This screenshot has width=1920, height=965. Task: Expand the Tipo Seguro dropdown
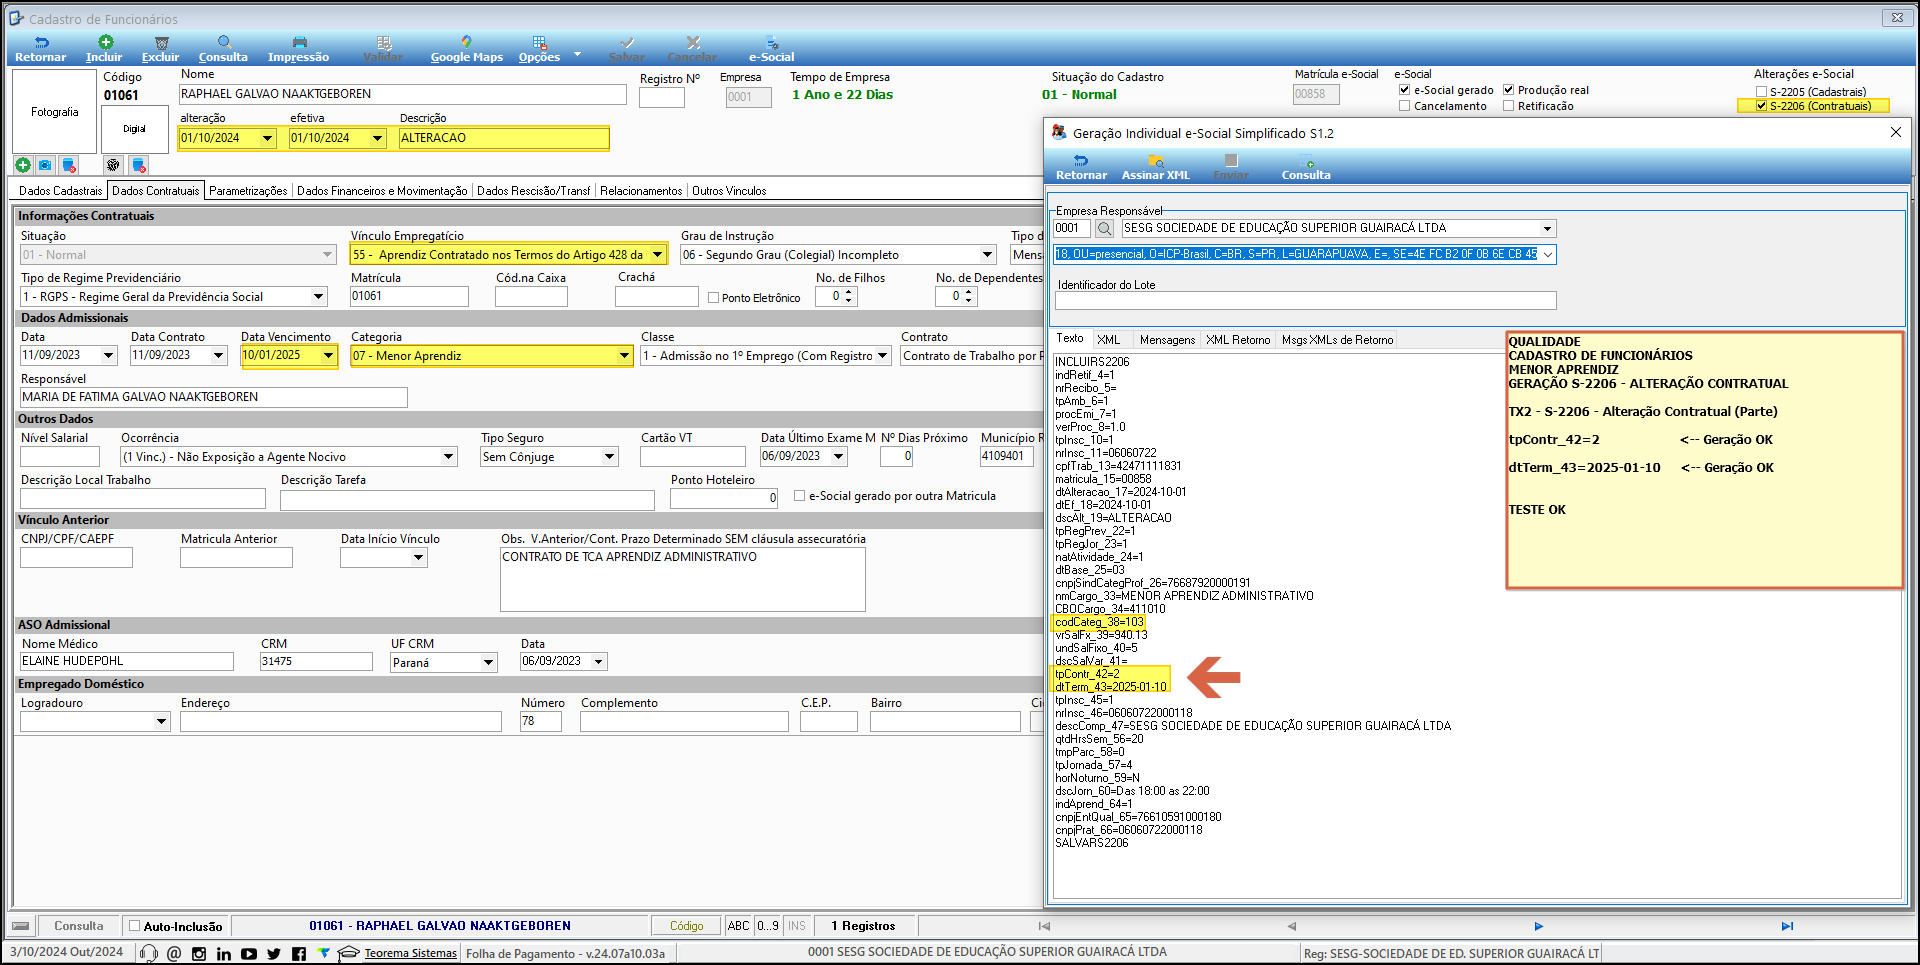click(x=609, y=457)
